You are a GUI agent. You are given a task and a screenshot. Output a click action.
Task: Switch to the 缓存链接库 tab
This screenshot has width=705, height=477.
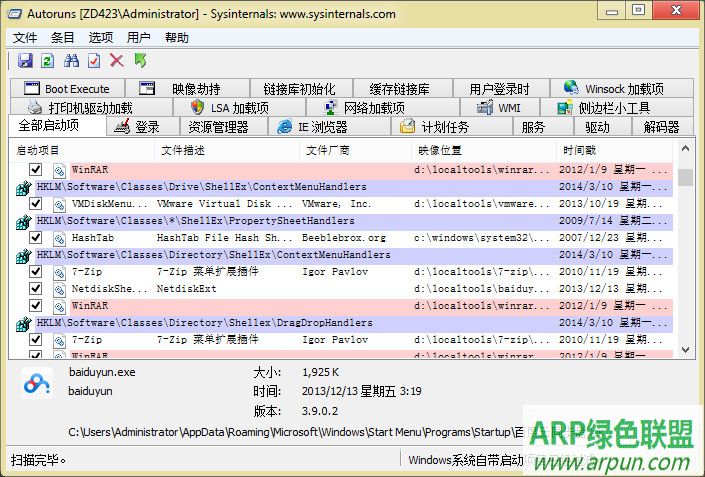tap(403, 88)
